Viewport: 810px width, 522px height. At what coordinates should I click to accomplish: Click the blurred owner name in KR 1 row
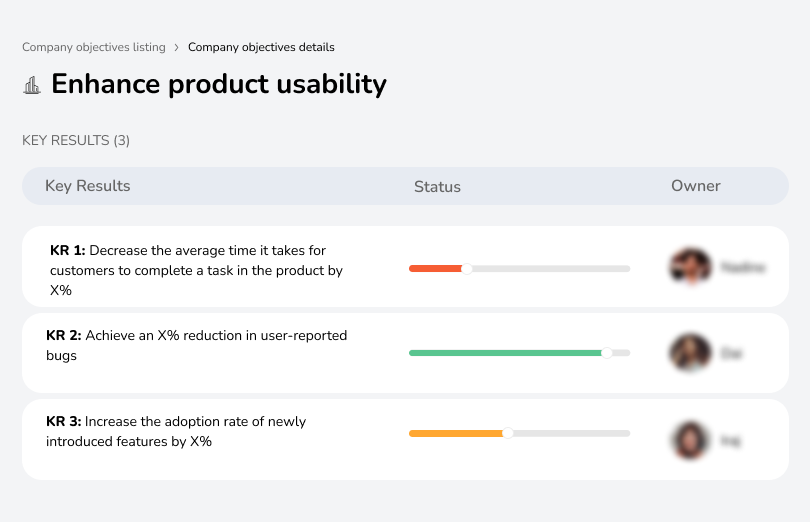743,267
